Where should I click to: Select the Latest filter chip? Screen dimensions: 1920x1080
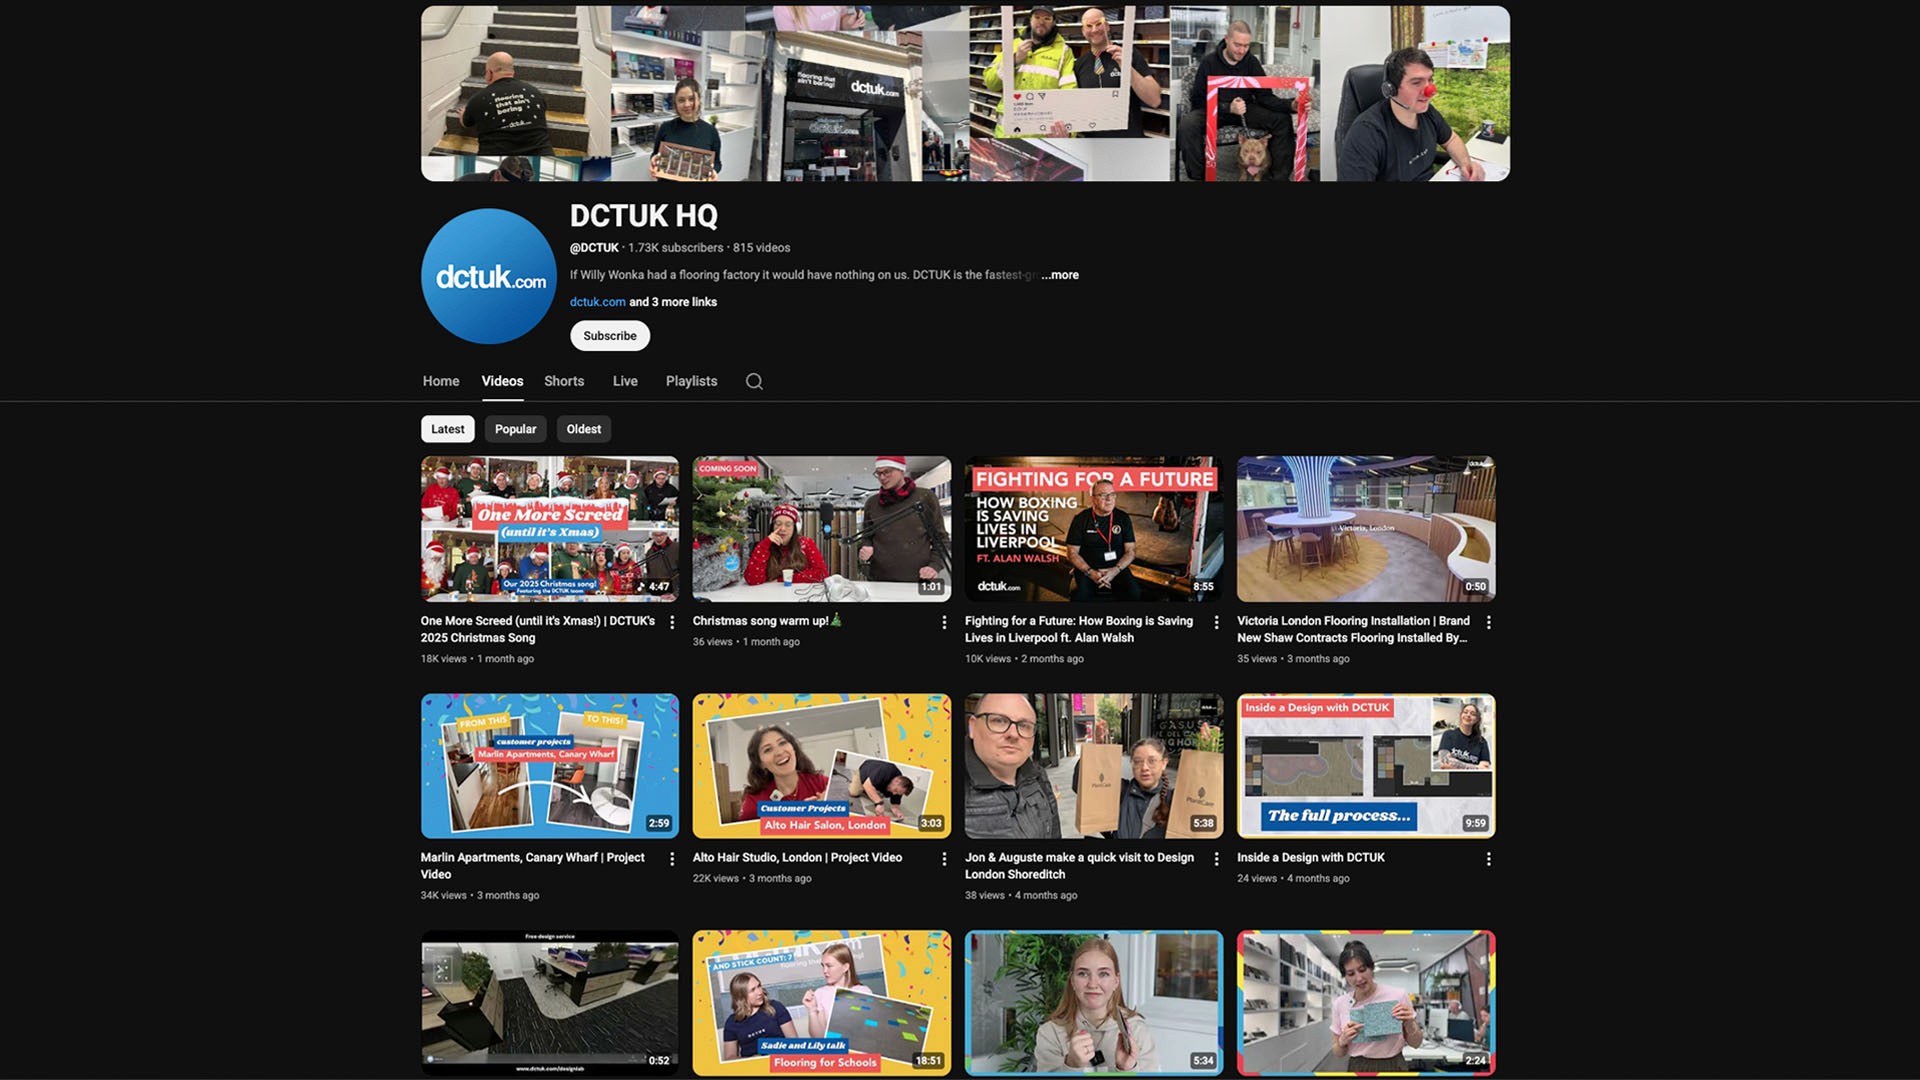coord(447,429)
